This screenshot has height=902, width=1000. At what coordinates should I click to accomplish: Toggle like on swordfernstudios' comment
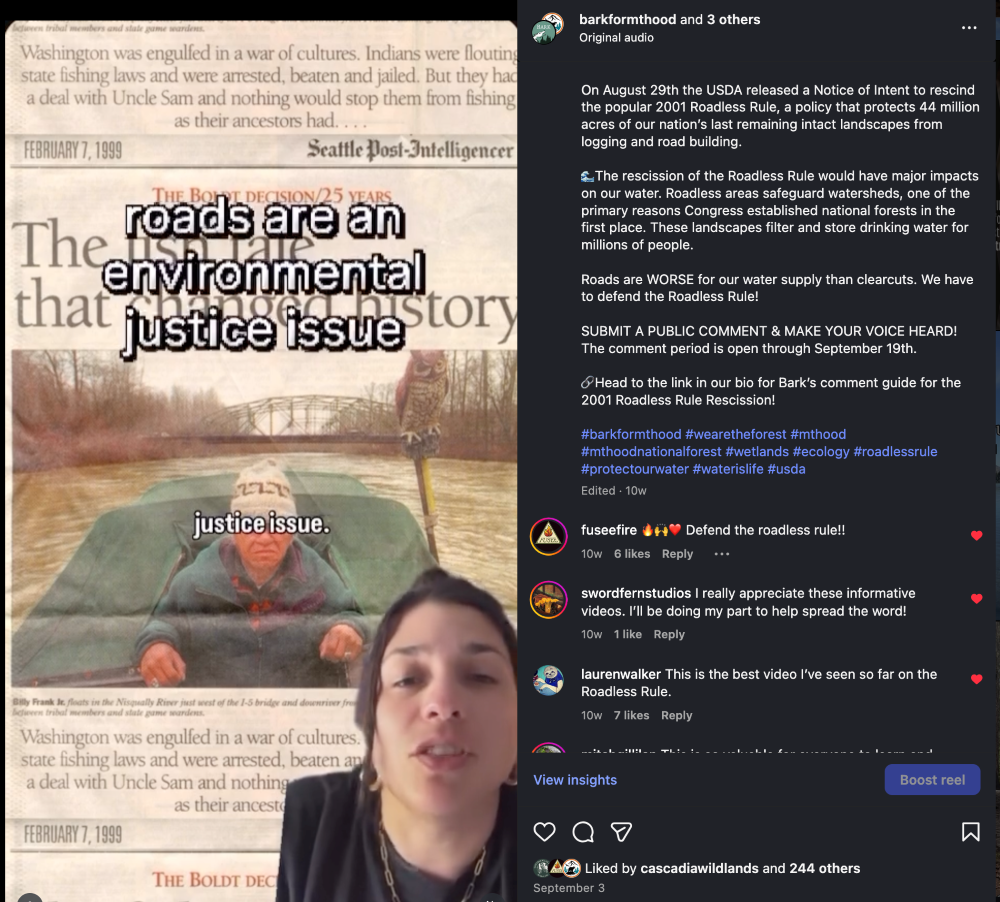point(976,599)
